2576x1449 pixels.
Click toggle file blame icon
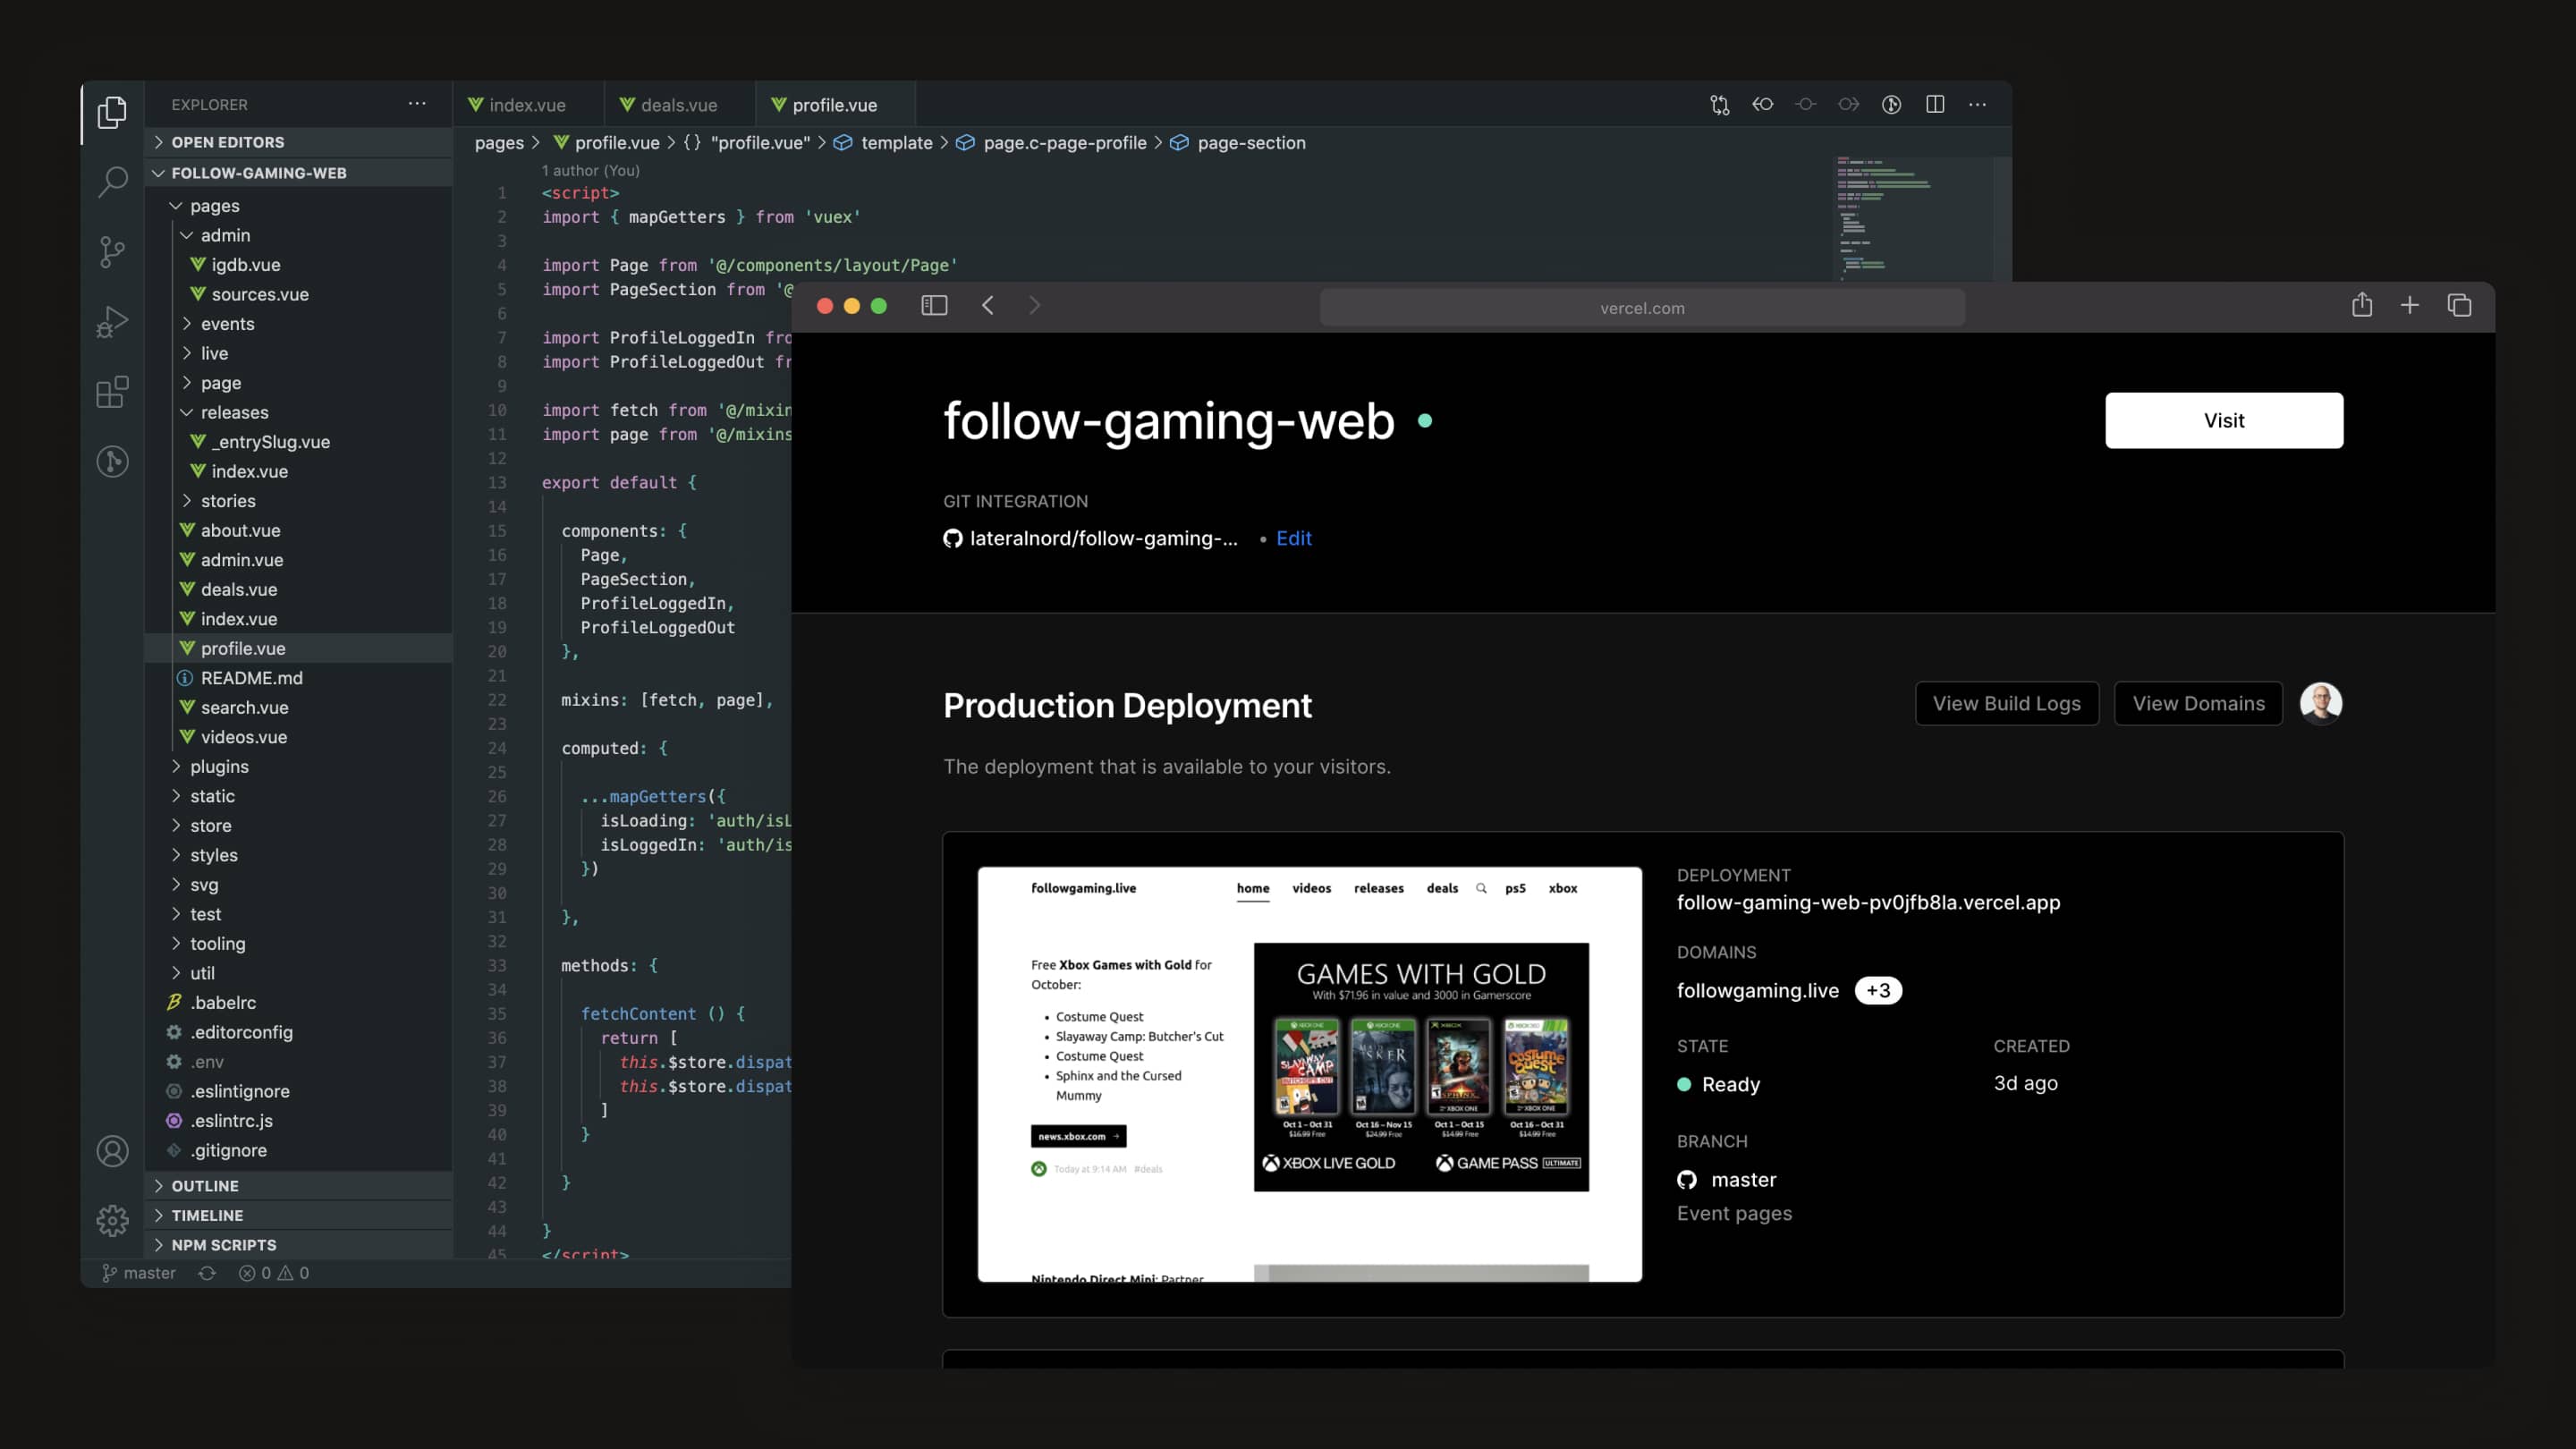point(1891,104)
